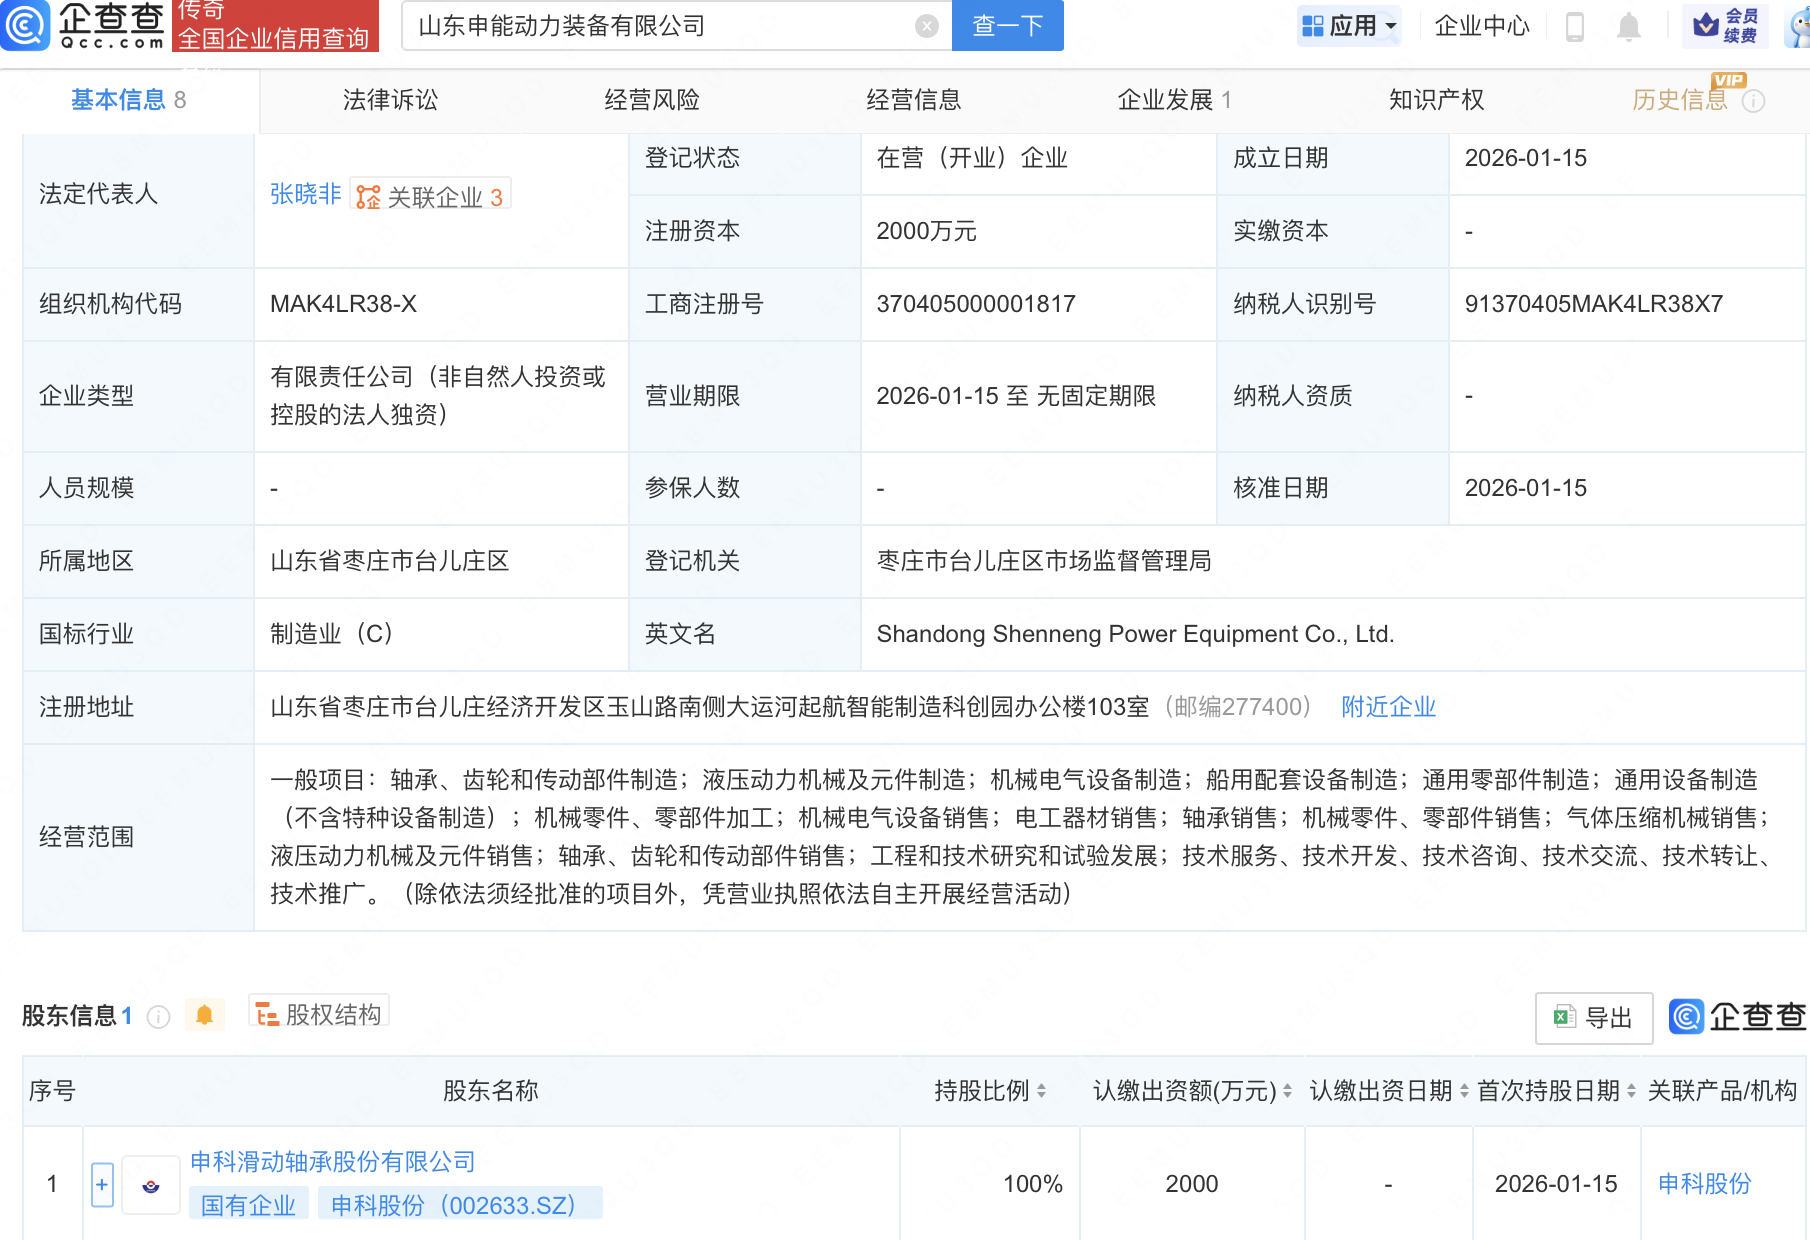Open the 应用 dropdown menu
The height and width of the screenshot is (1240, 1810).
[1349, 26]
